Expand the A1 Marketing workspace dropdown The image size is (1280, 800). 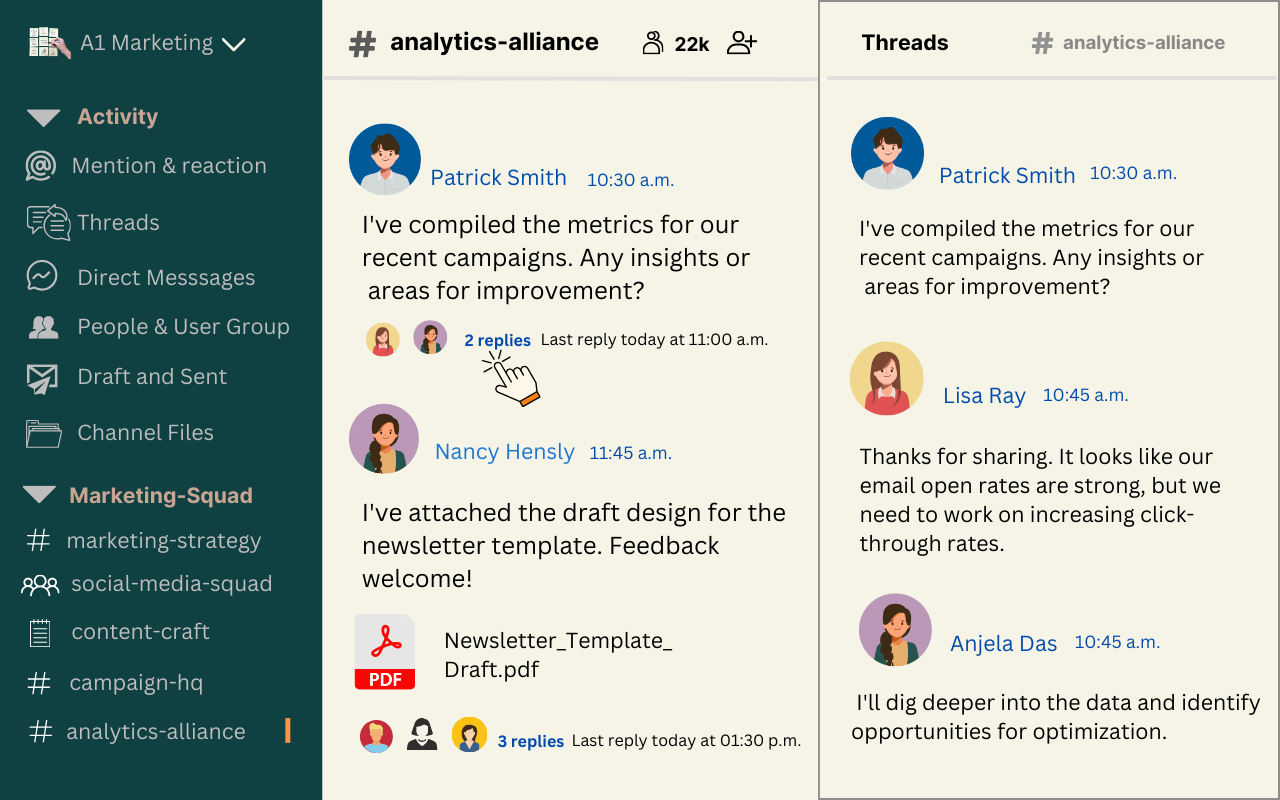point(233,44)
